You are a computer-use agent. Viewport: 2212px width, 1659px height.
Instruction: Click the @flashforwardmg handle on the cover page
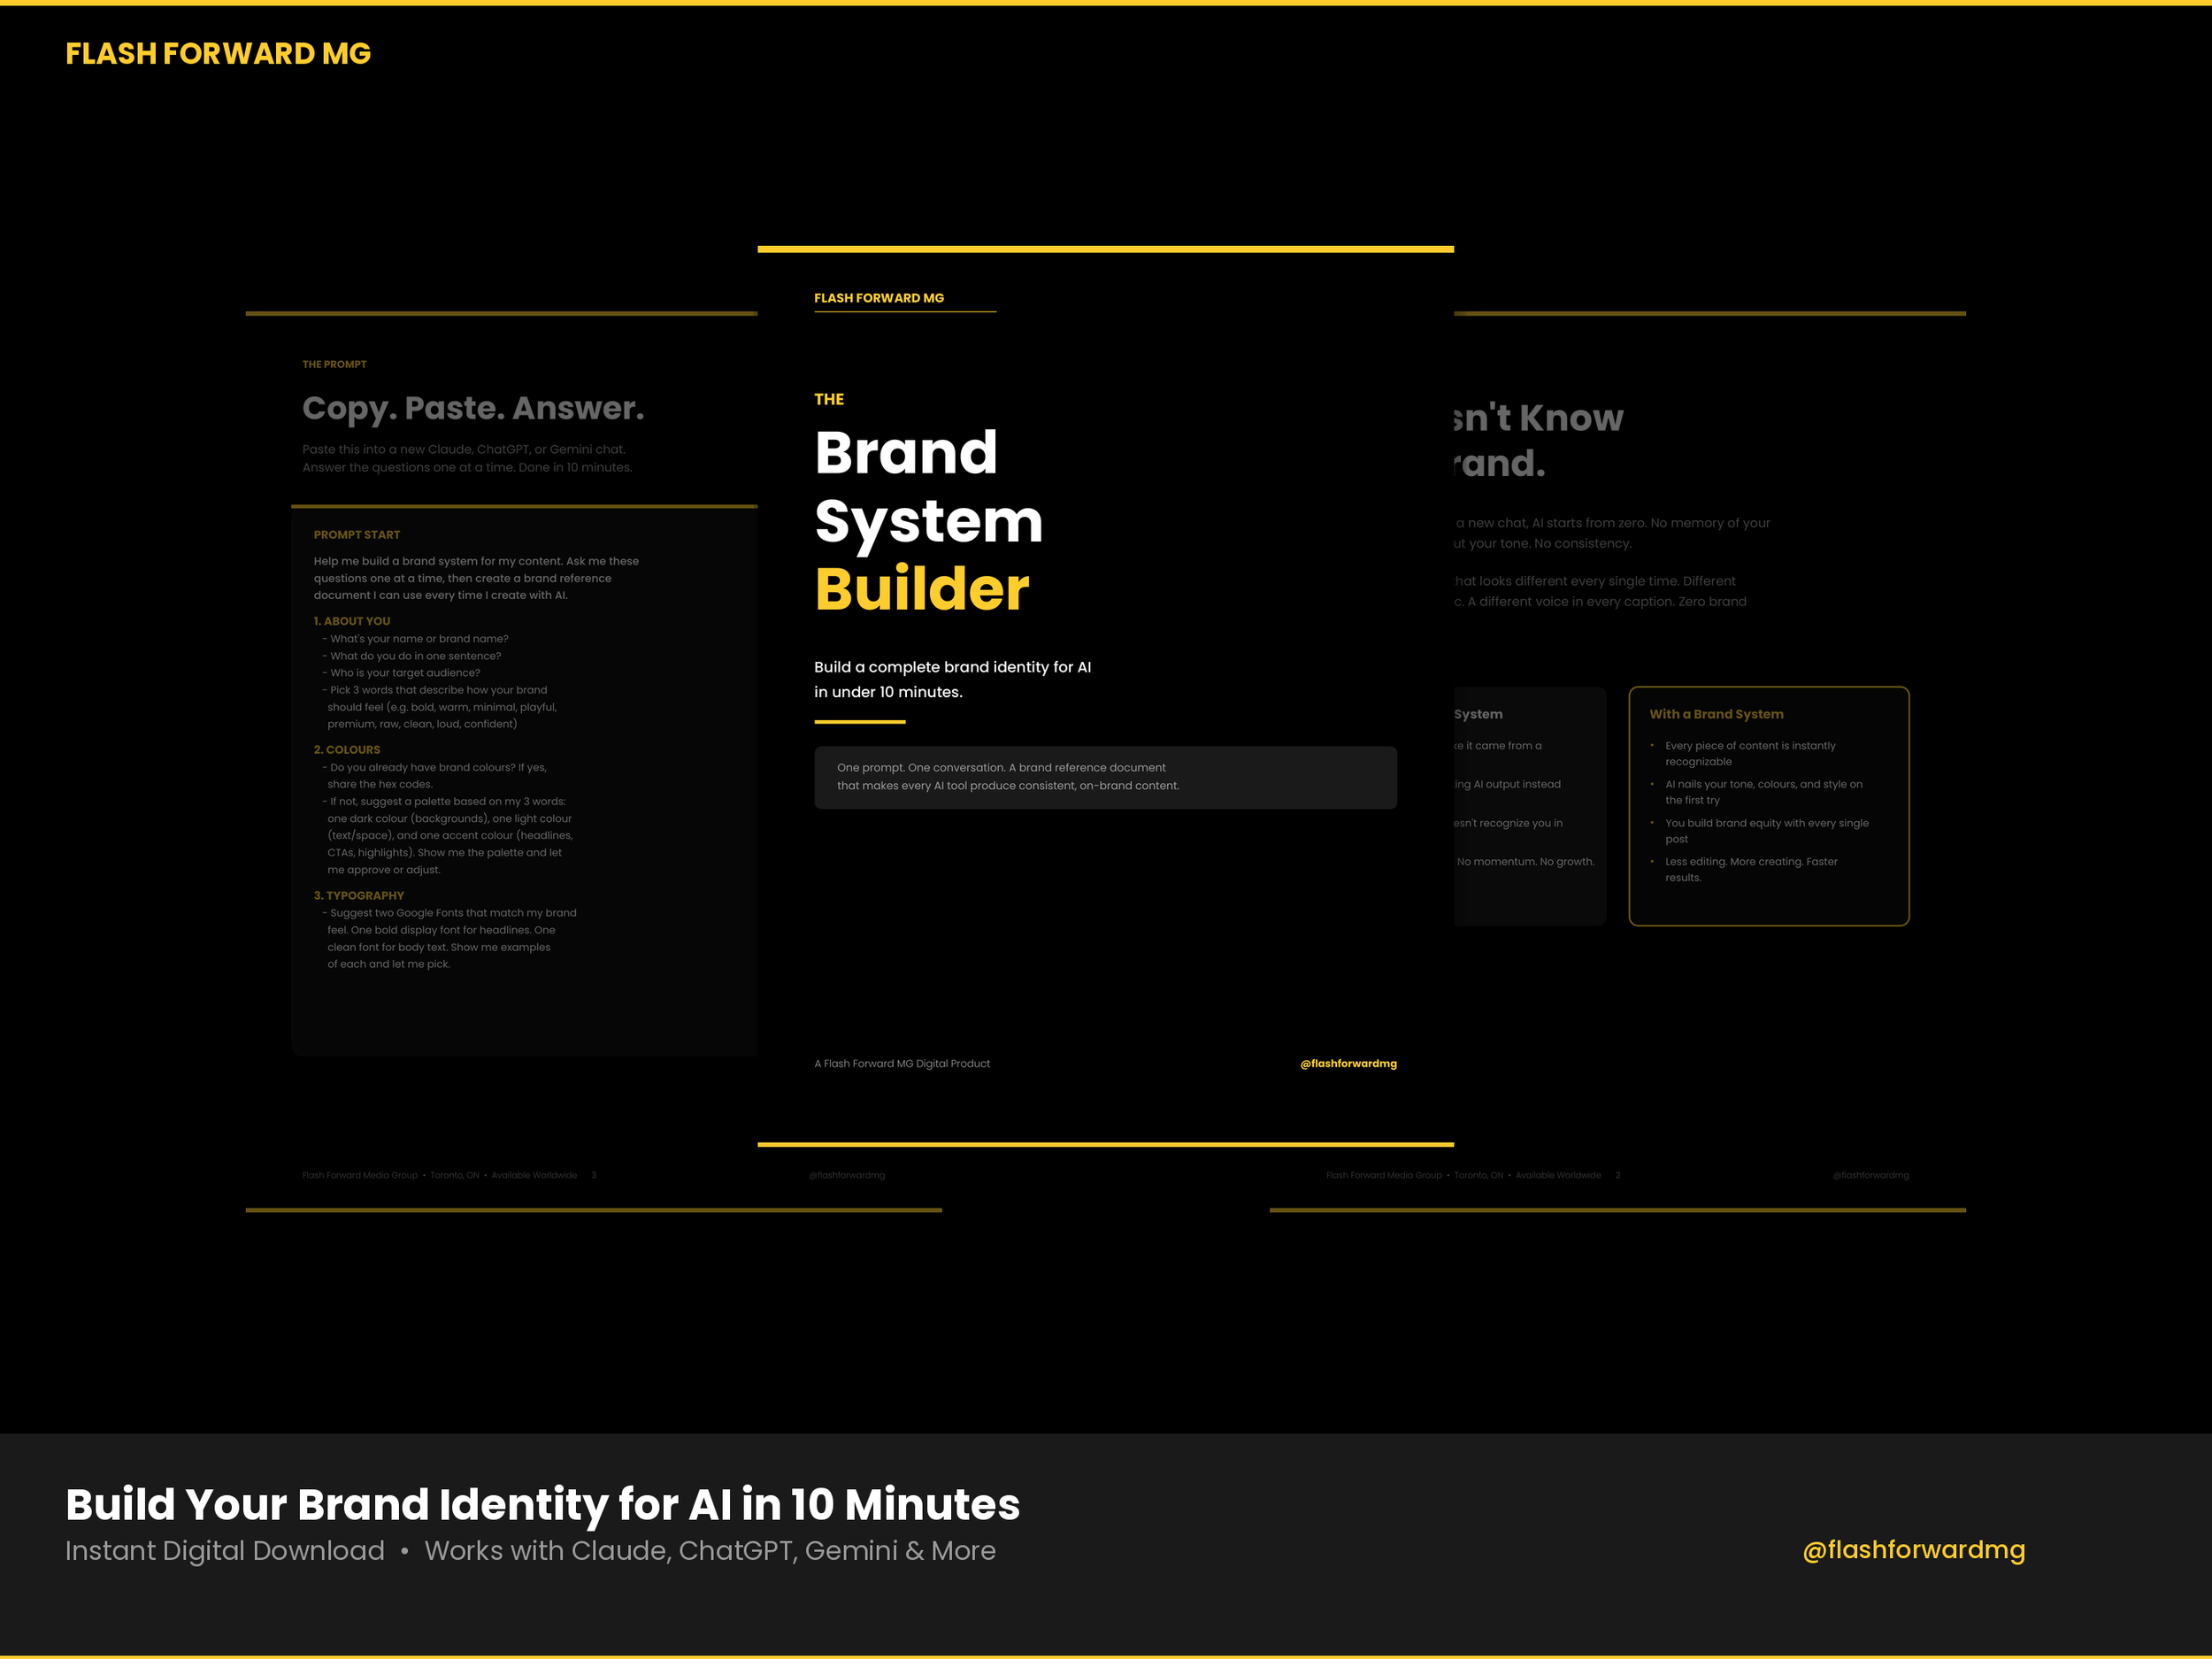click(x=1348, y=1063)
